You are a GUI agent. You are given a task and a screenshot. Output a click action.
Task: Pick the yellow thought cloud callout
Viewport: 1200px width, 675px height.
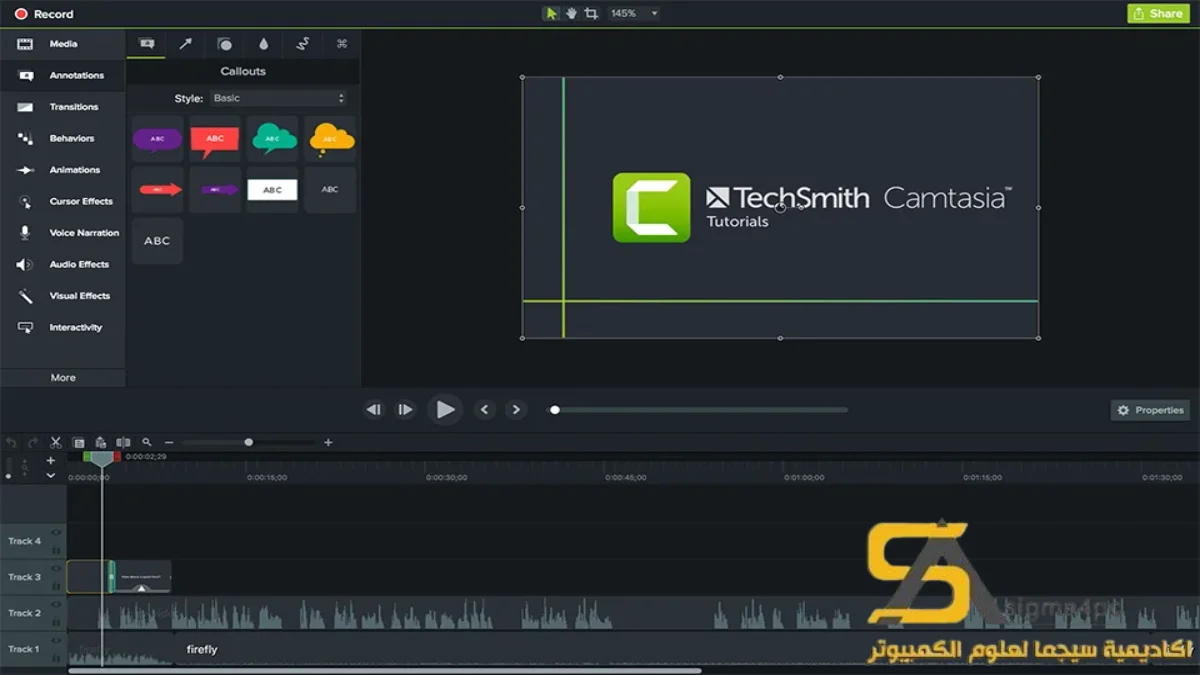pos(331,139)
